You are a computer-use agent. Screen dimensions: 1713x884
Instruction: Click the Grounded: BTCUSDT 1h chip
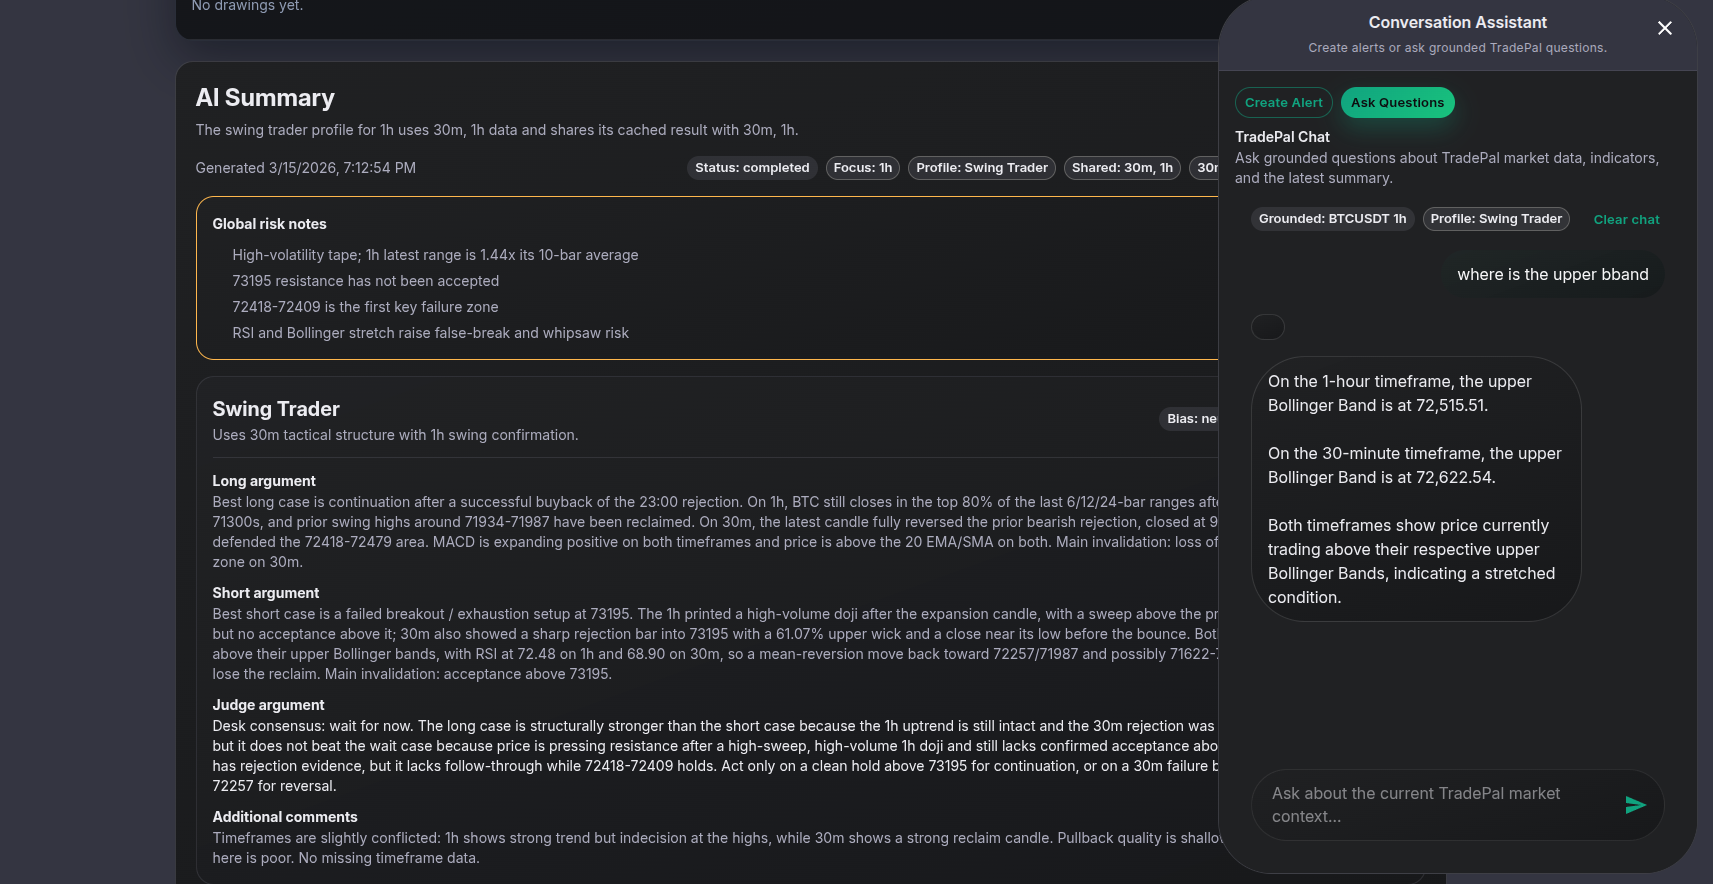1332,219
